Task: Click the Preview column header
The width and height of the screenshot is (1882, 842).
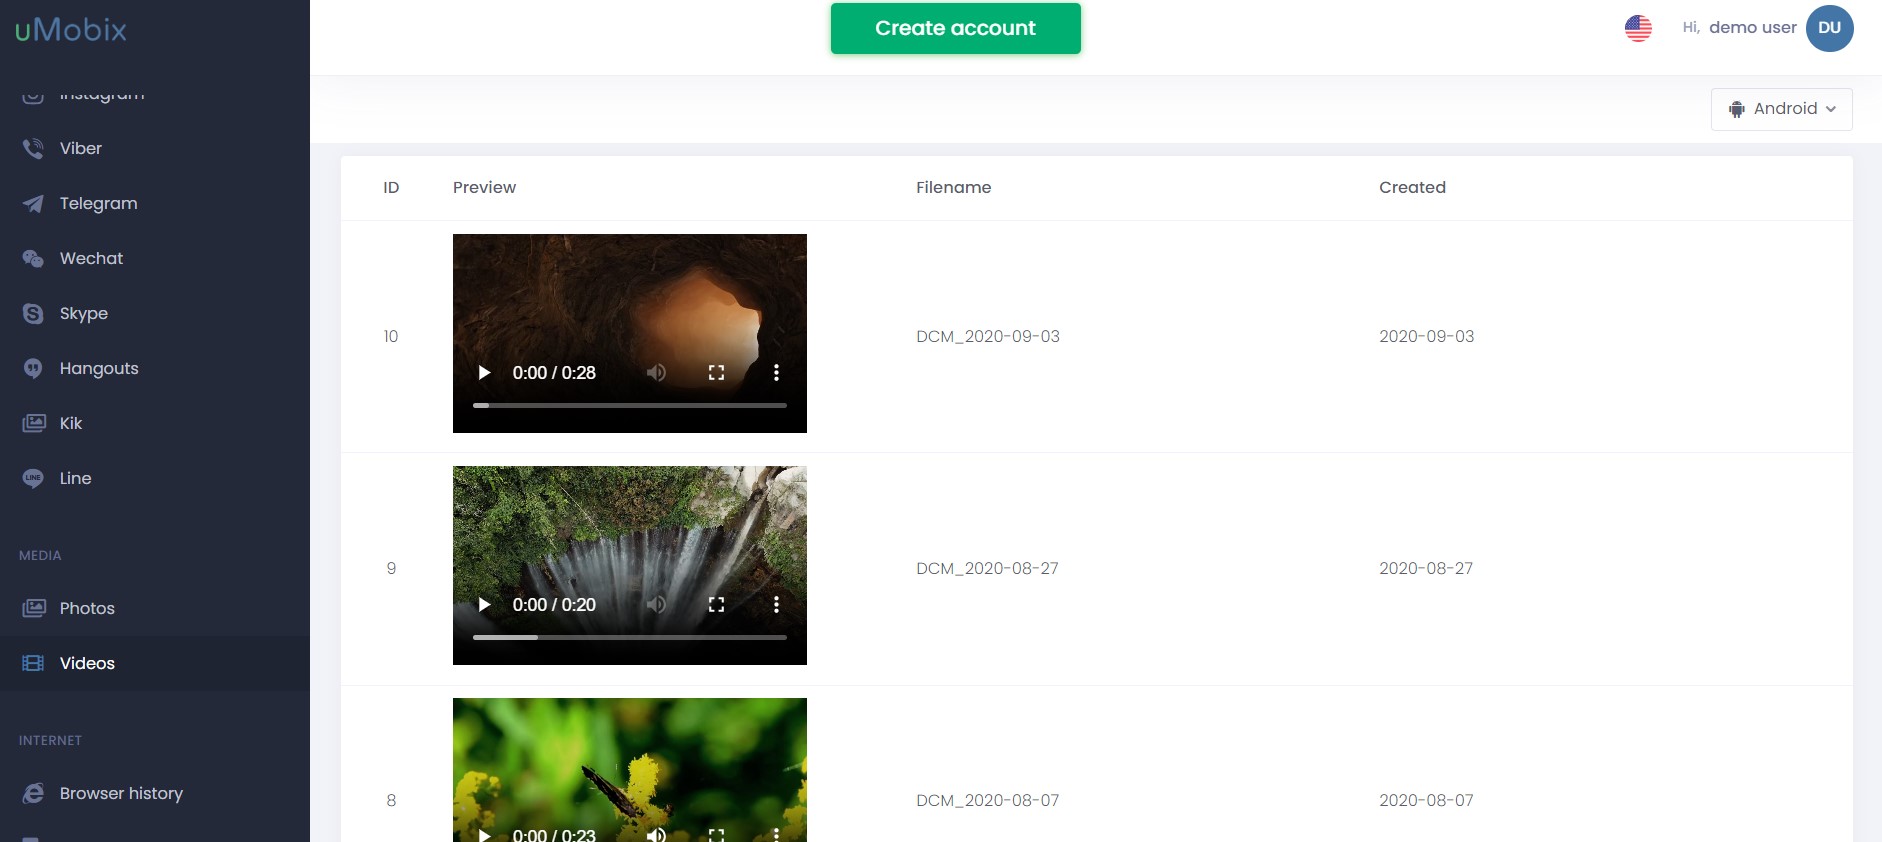Action: (x=484, y=187)
